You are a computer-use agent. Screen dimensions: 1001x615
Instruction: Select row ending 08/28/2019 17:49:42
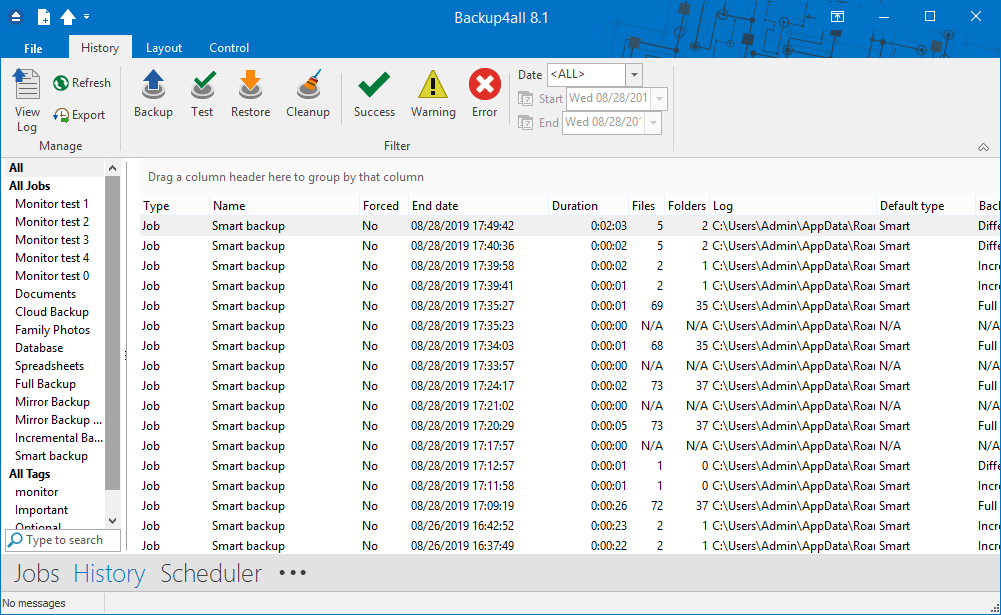coord(570,225)
